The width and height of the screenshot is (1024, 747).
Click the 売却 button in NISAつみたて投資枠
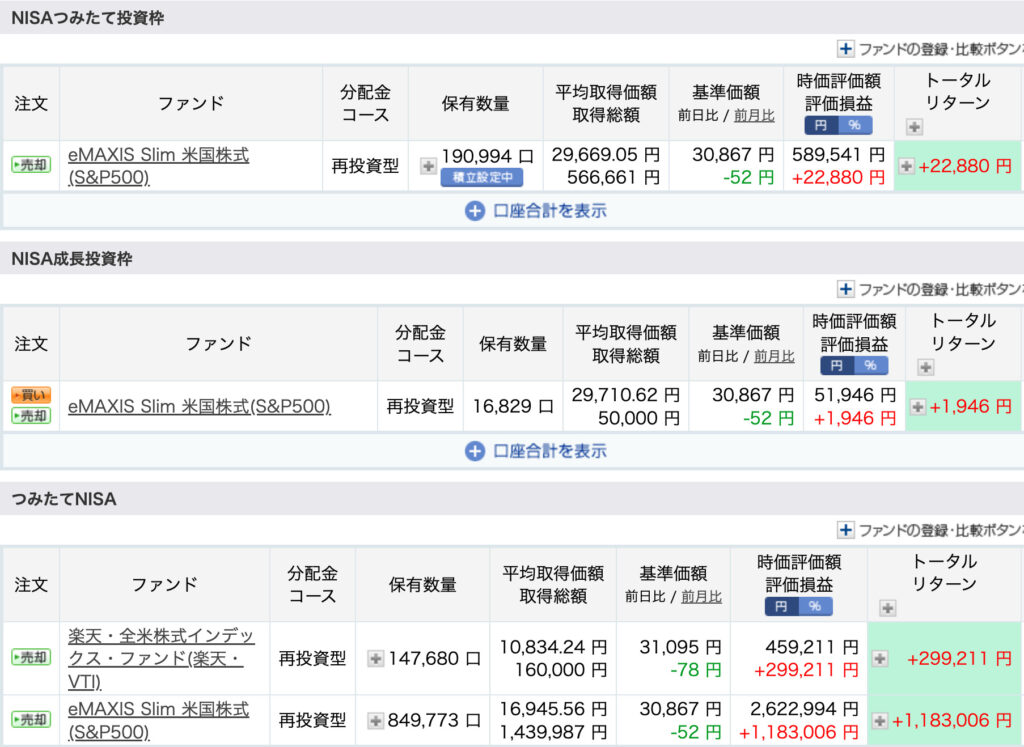click(x=30, y=166)
